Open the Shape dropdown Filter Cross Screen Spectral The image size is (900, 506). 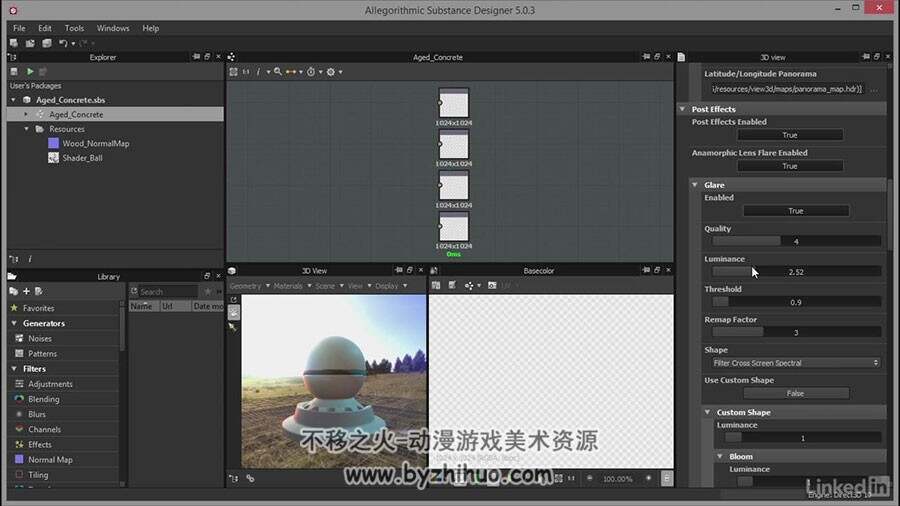pos(796,363)
